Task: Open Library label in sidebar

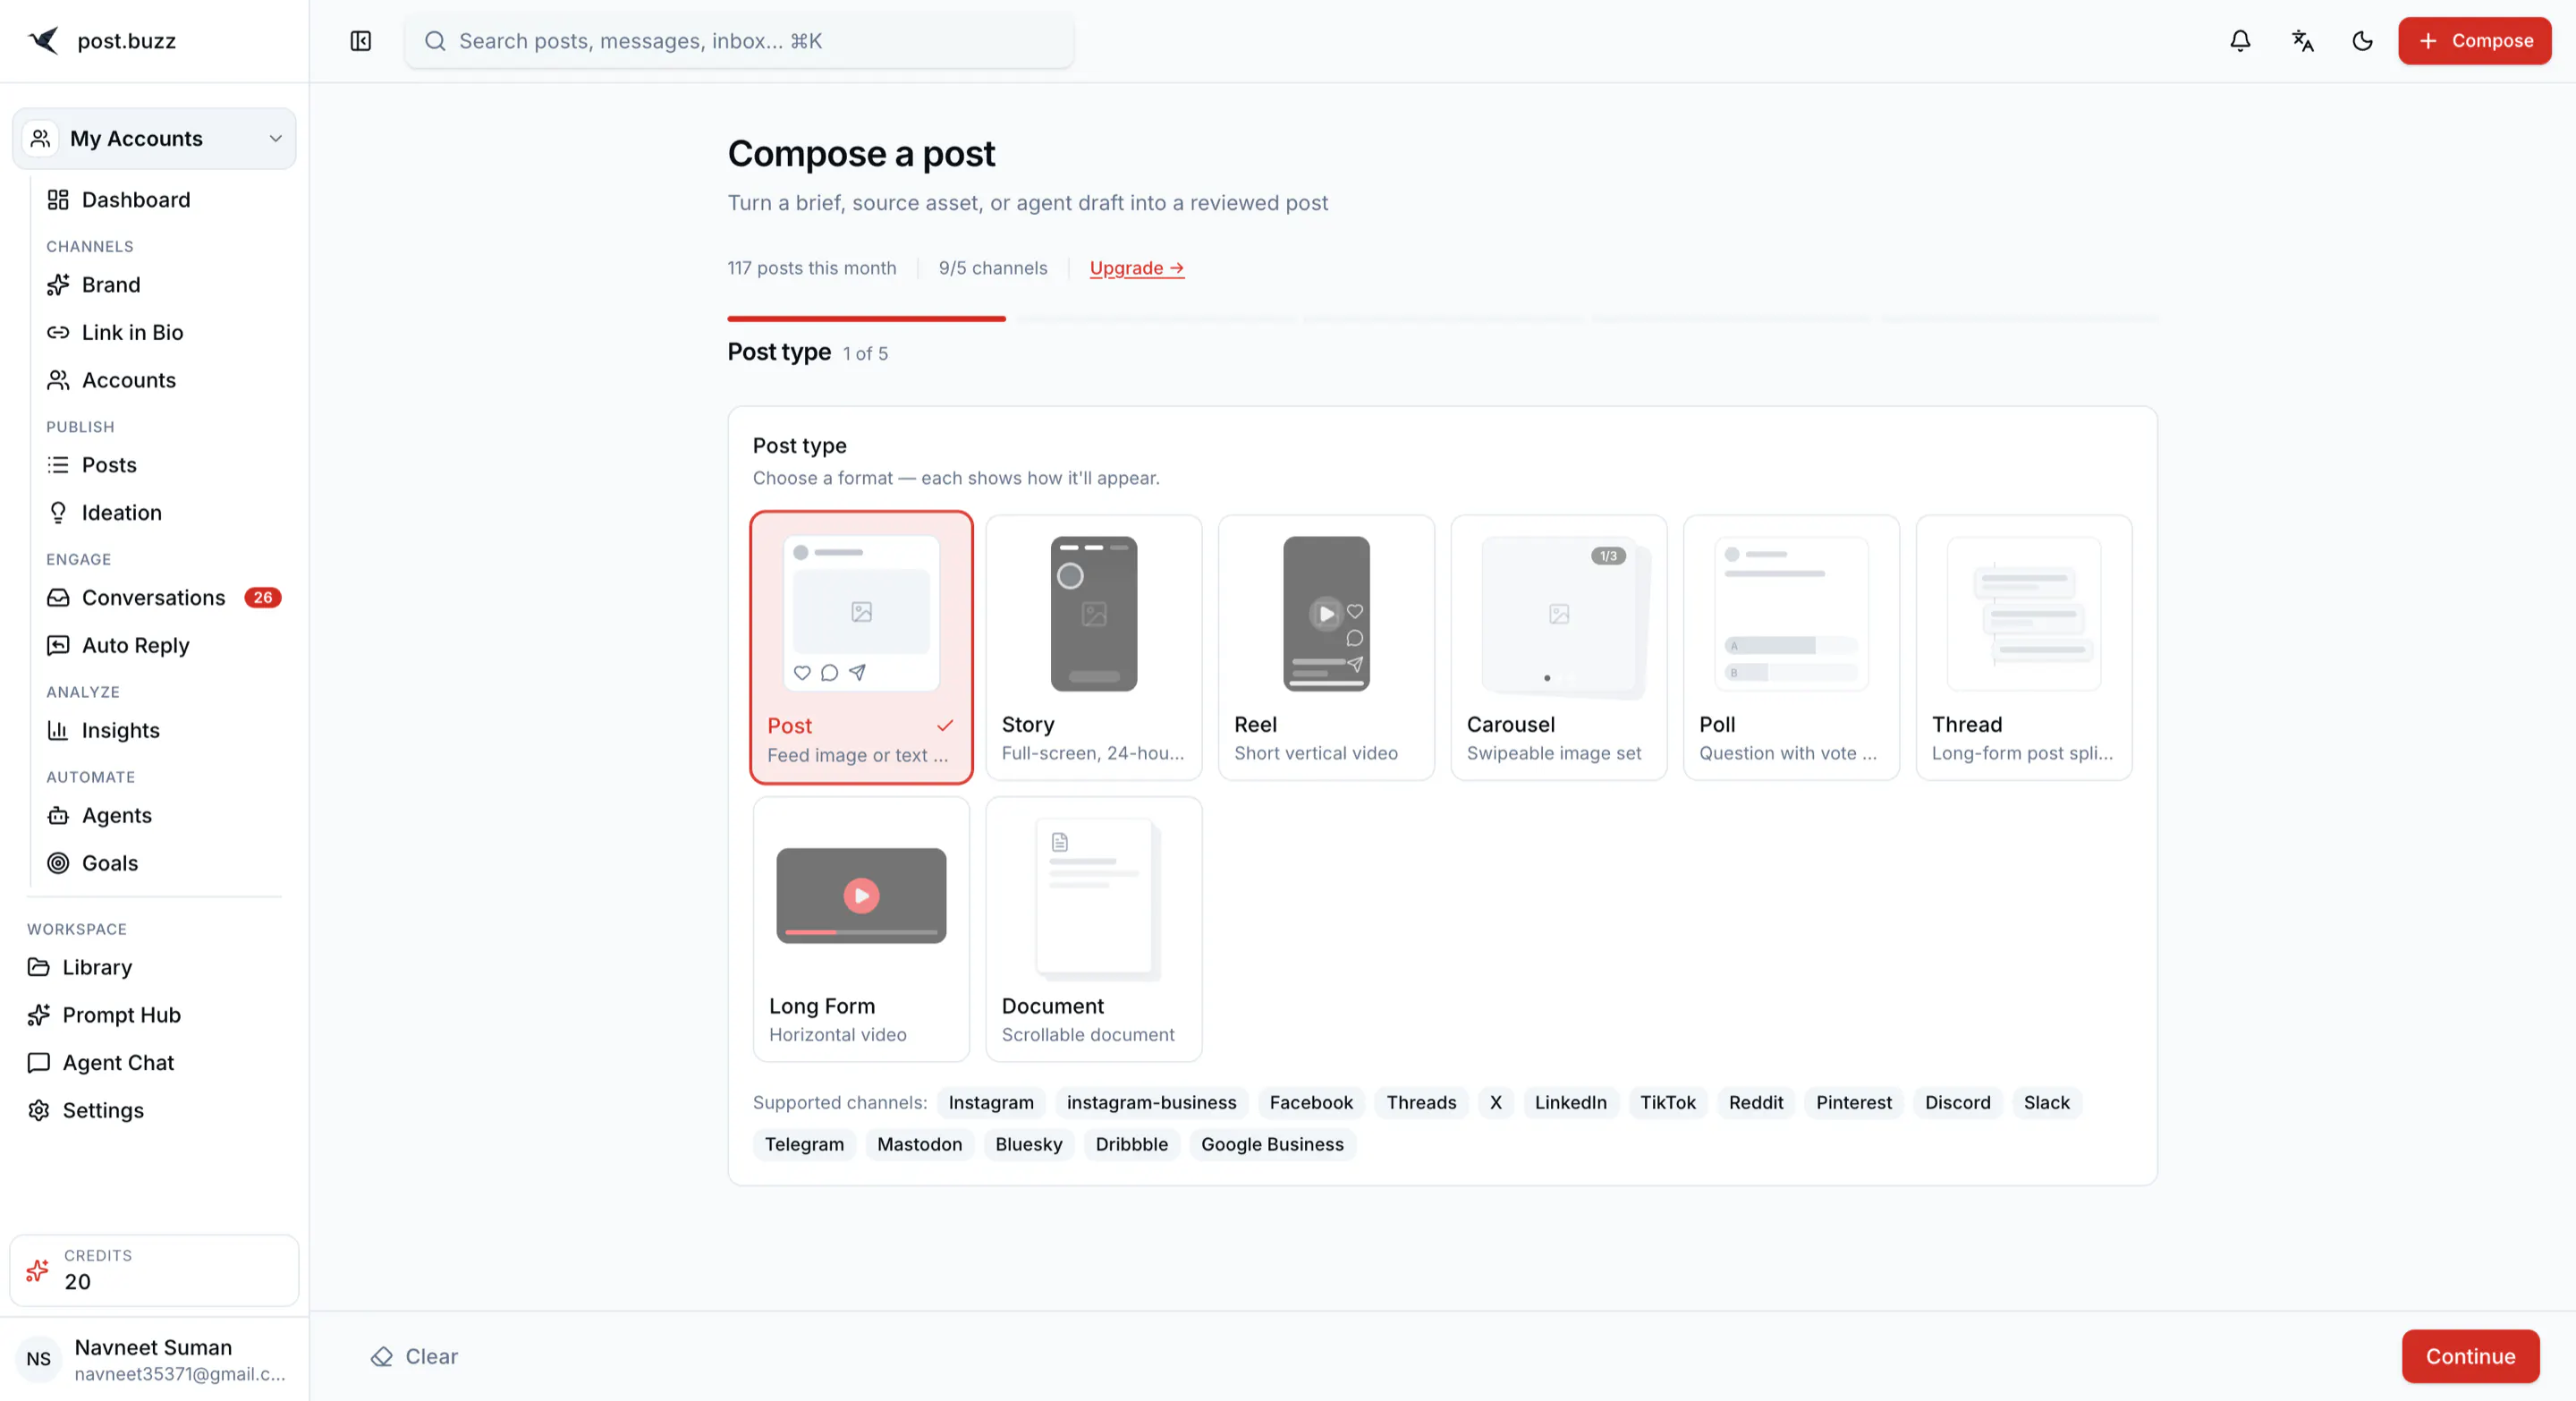Action: pos(97,967)
